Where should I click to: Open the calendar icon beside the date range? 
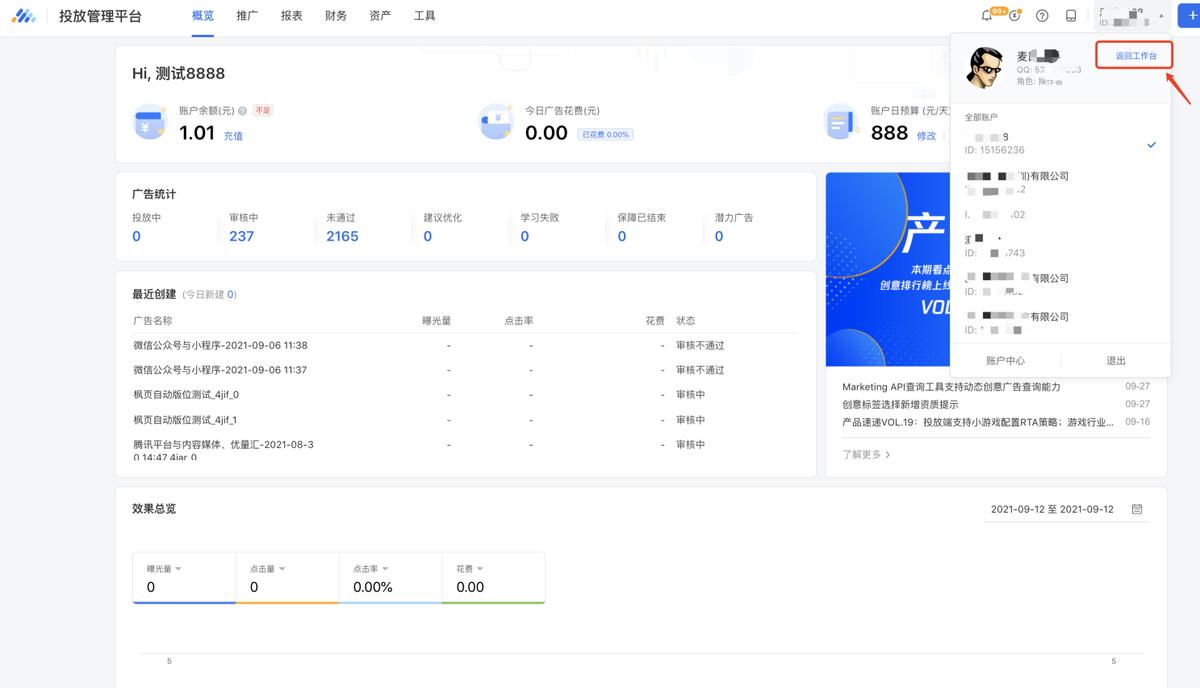coord(1137,509)
